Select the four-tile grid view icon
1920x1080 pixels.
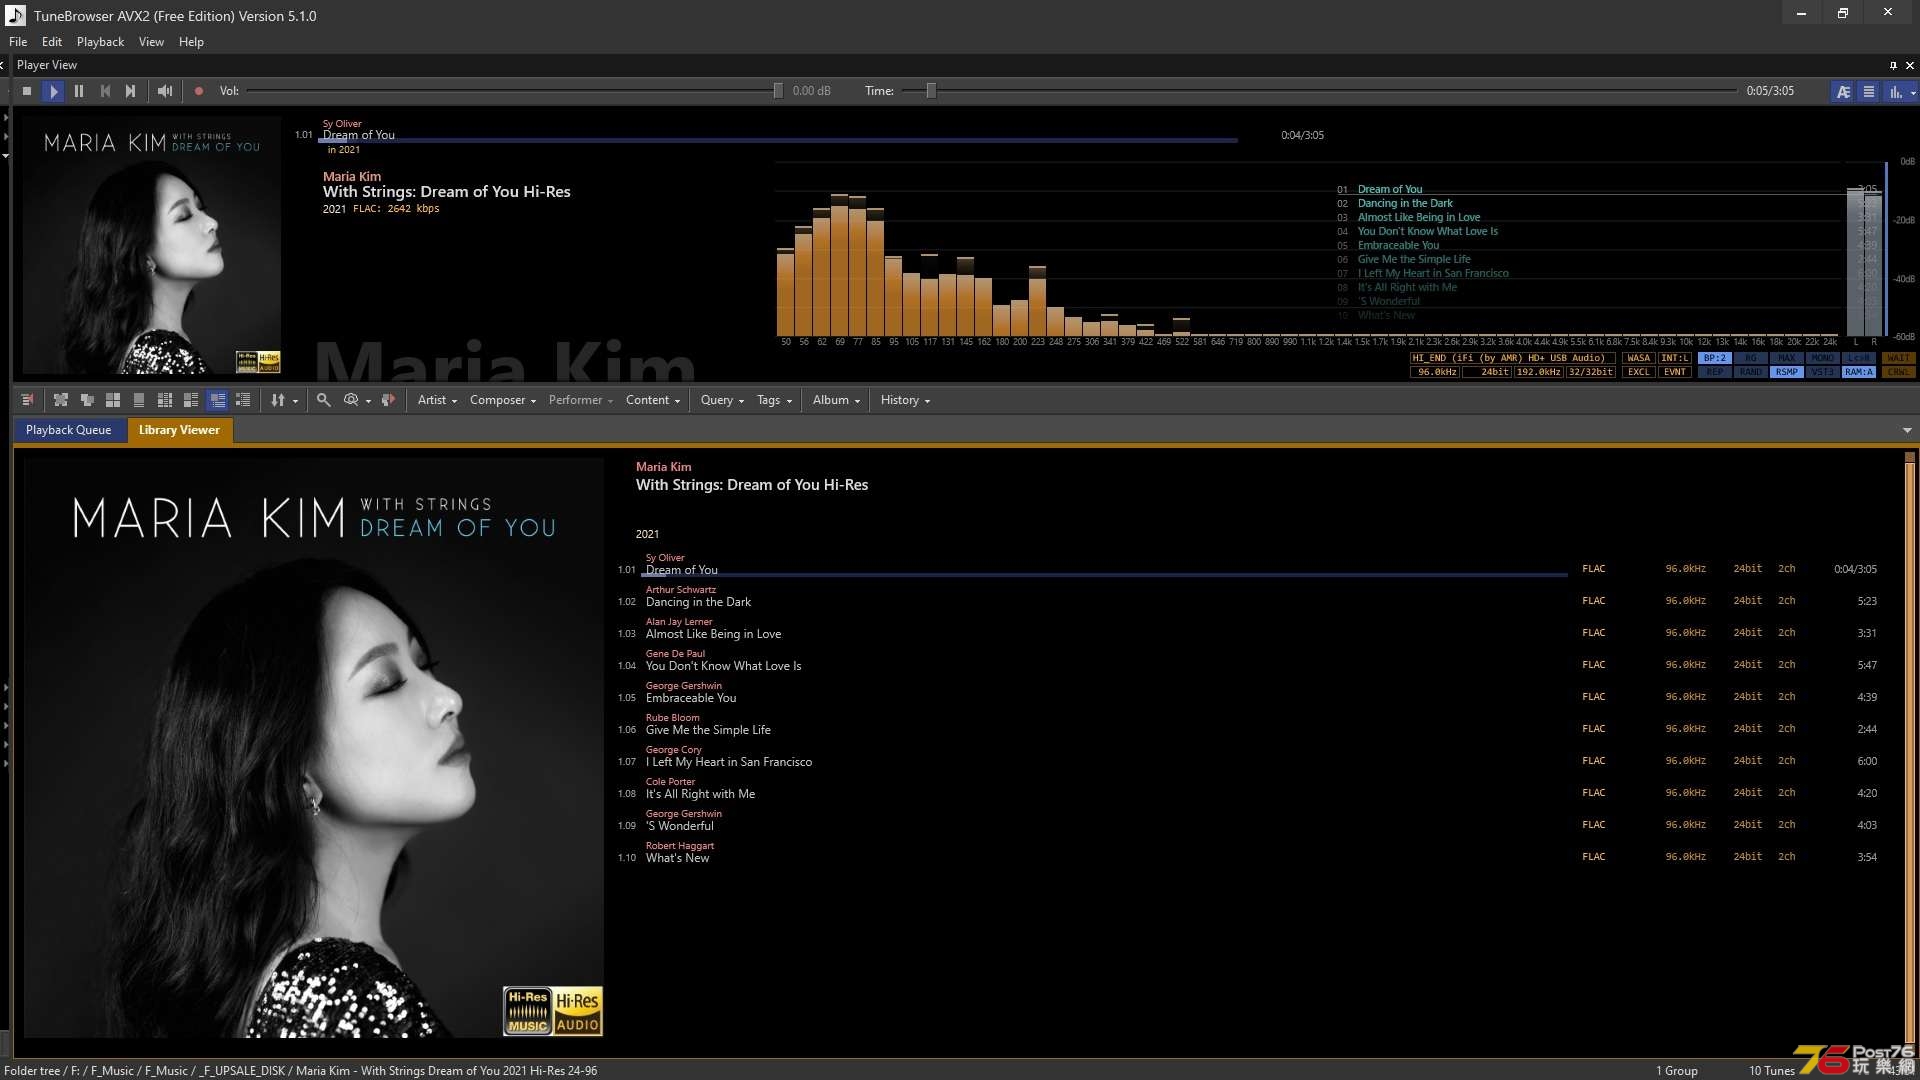[x=113, y=400]
